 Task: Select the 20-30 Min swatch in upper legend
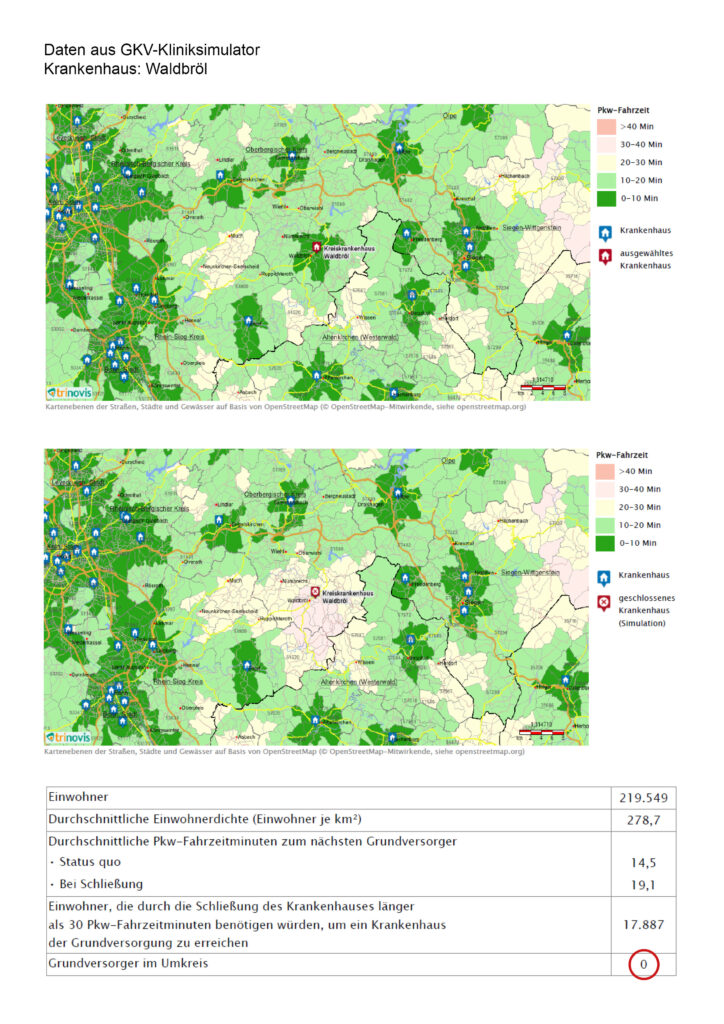[x=606, y=162]
